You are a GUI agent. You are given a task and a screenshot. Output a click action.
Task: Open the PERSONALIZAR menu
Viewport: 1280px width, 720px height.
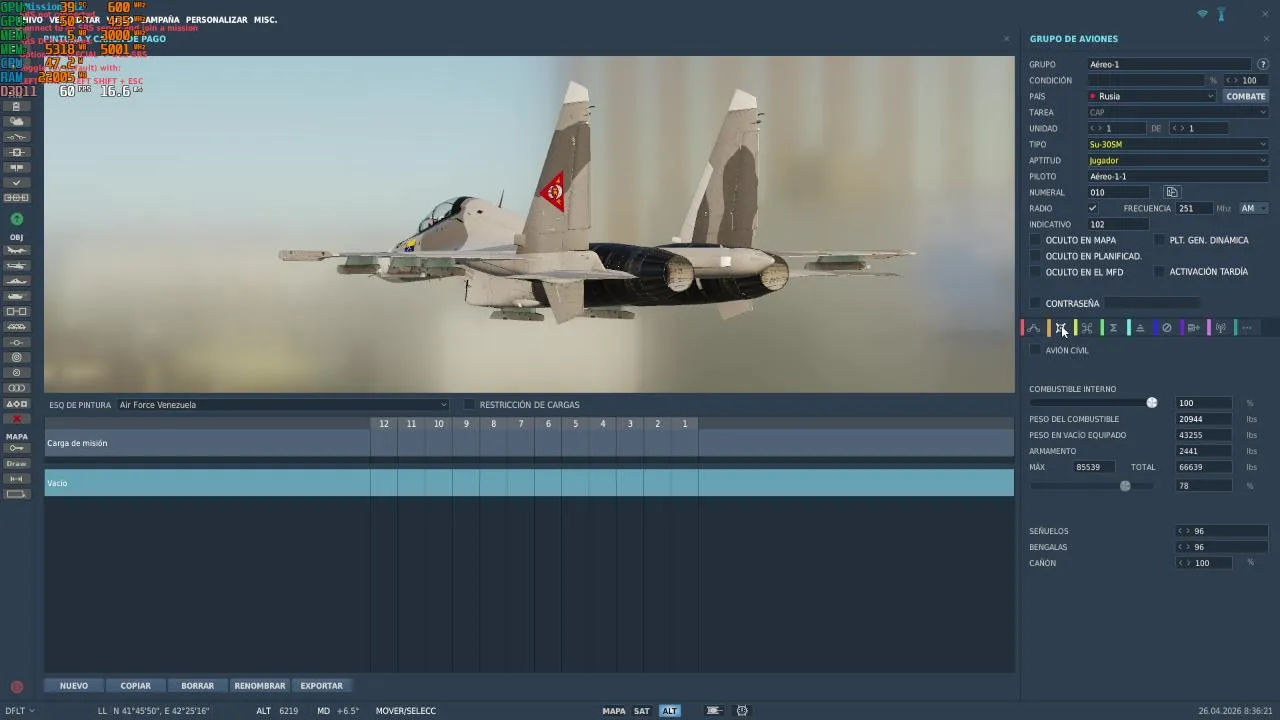click(217, 20)
